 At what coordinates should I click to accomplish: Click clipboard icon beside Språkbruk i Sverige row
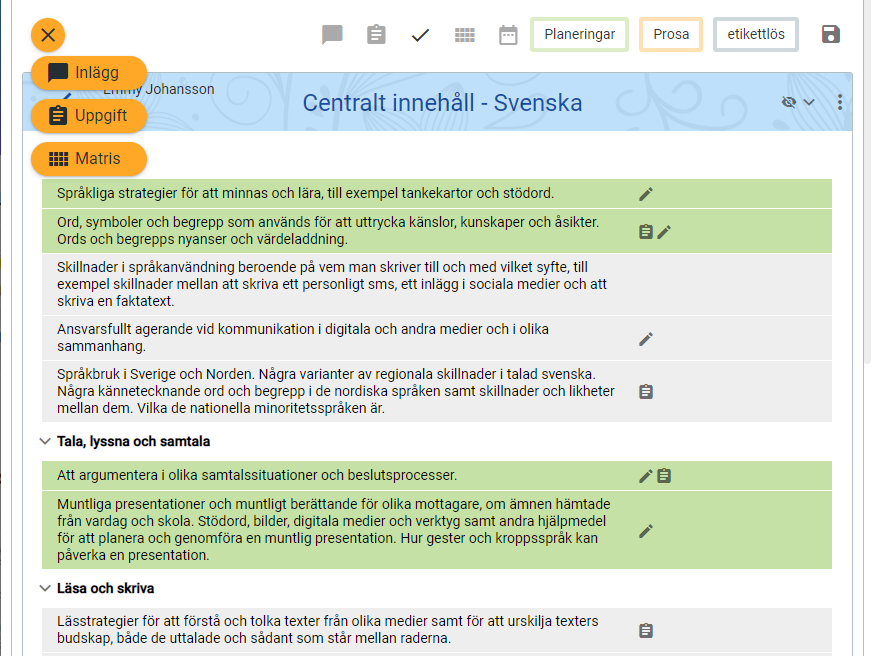(646, 391)
